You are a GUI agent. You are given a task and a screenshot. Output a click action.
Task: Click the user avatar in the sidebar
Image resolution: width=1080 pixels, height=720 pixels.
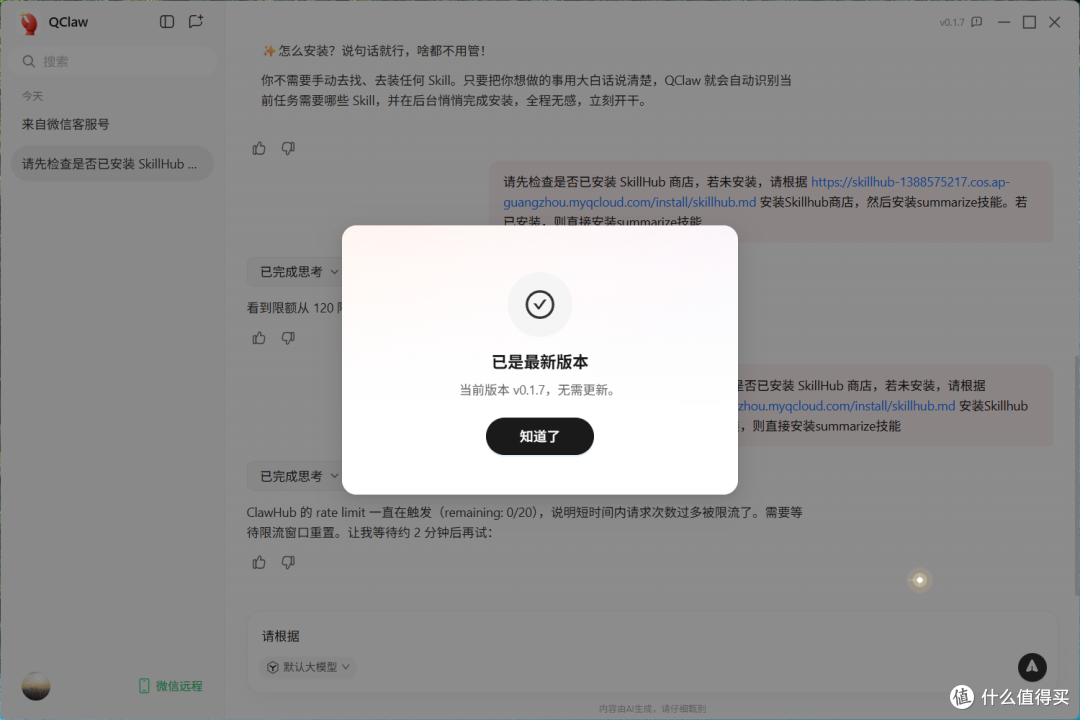click(x=36, y=686)
